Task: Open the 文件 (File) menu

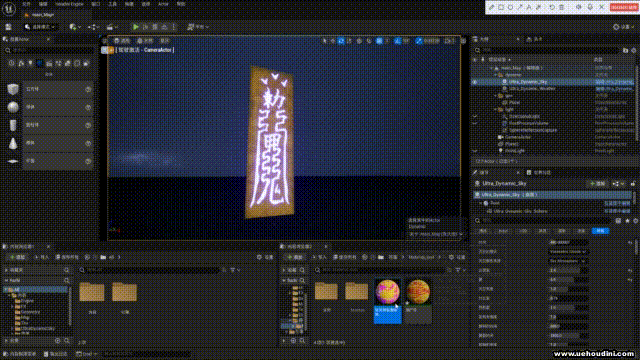Action: 26,4
